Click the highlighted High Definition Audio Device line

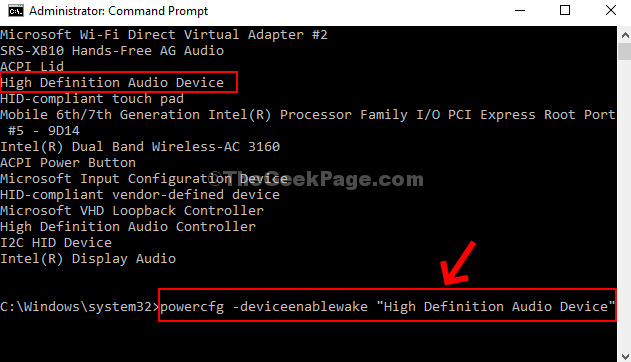(112, 83)
